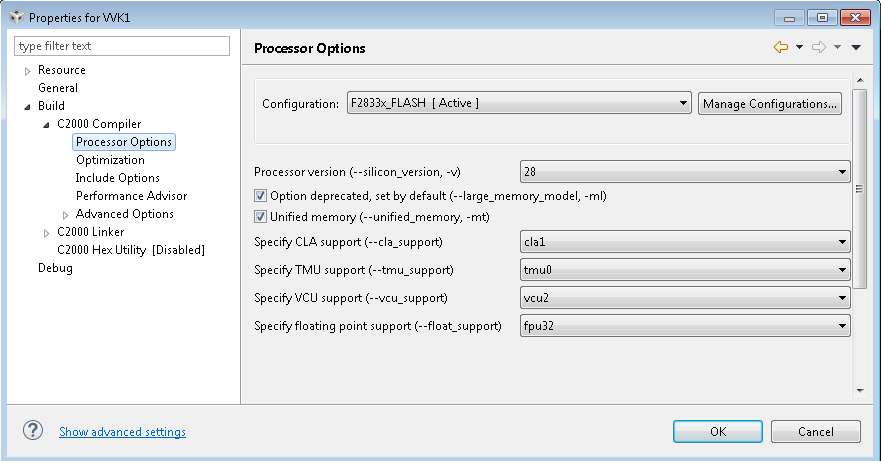Open the view menu triangle icon
Screen dimensions: 881x461
pyautogui.click(x=855, y=48)
